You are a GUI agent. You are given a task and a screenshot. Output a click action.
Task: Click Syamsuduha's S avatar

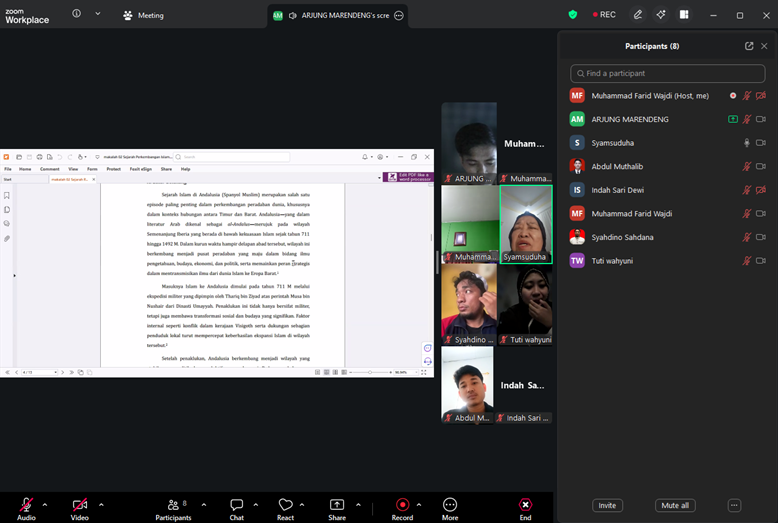(x=577, y=143)
